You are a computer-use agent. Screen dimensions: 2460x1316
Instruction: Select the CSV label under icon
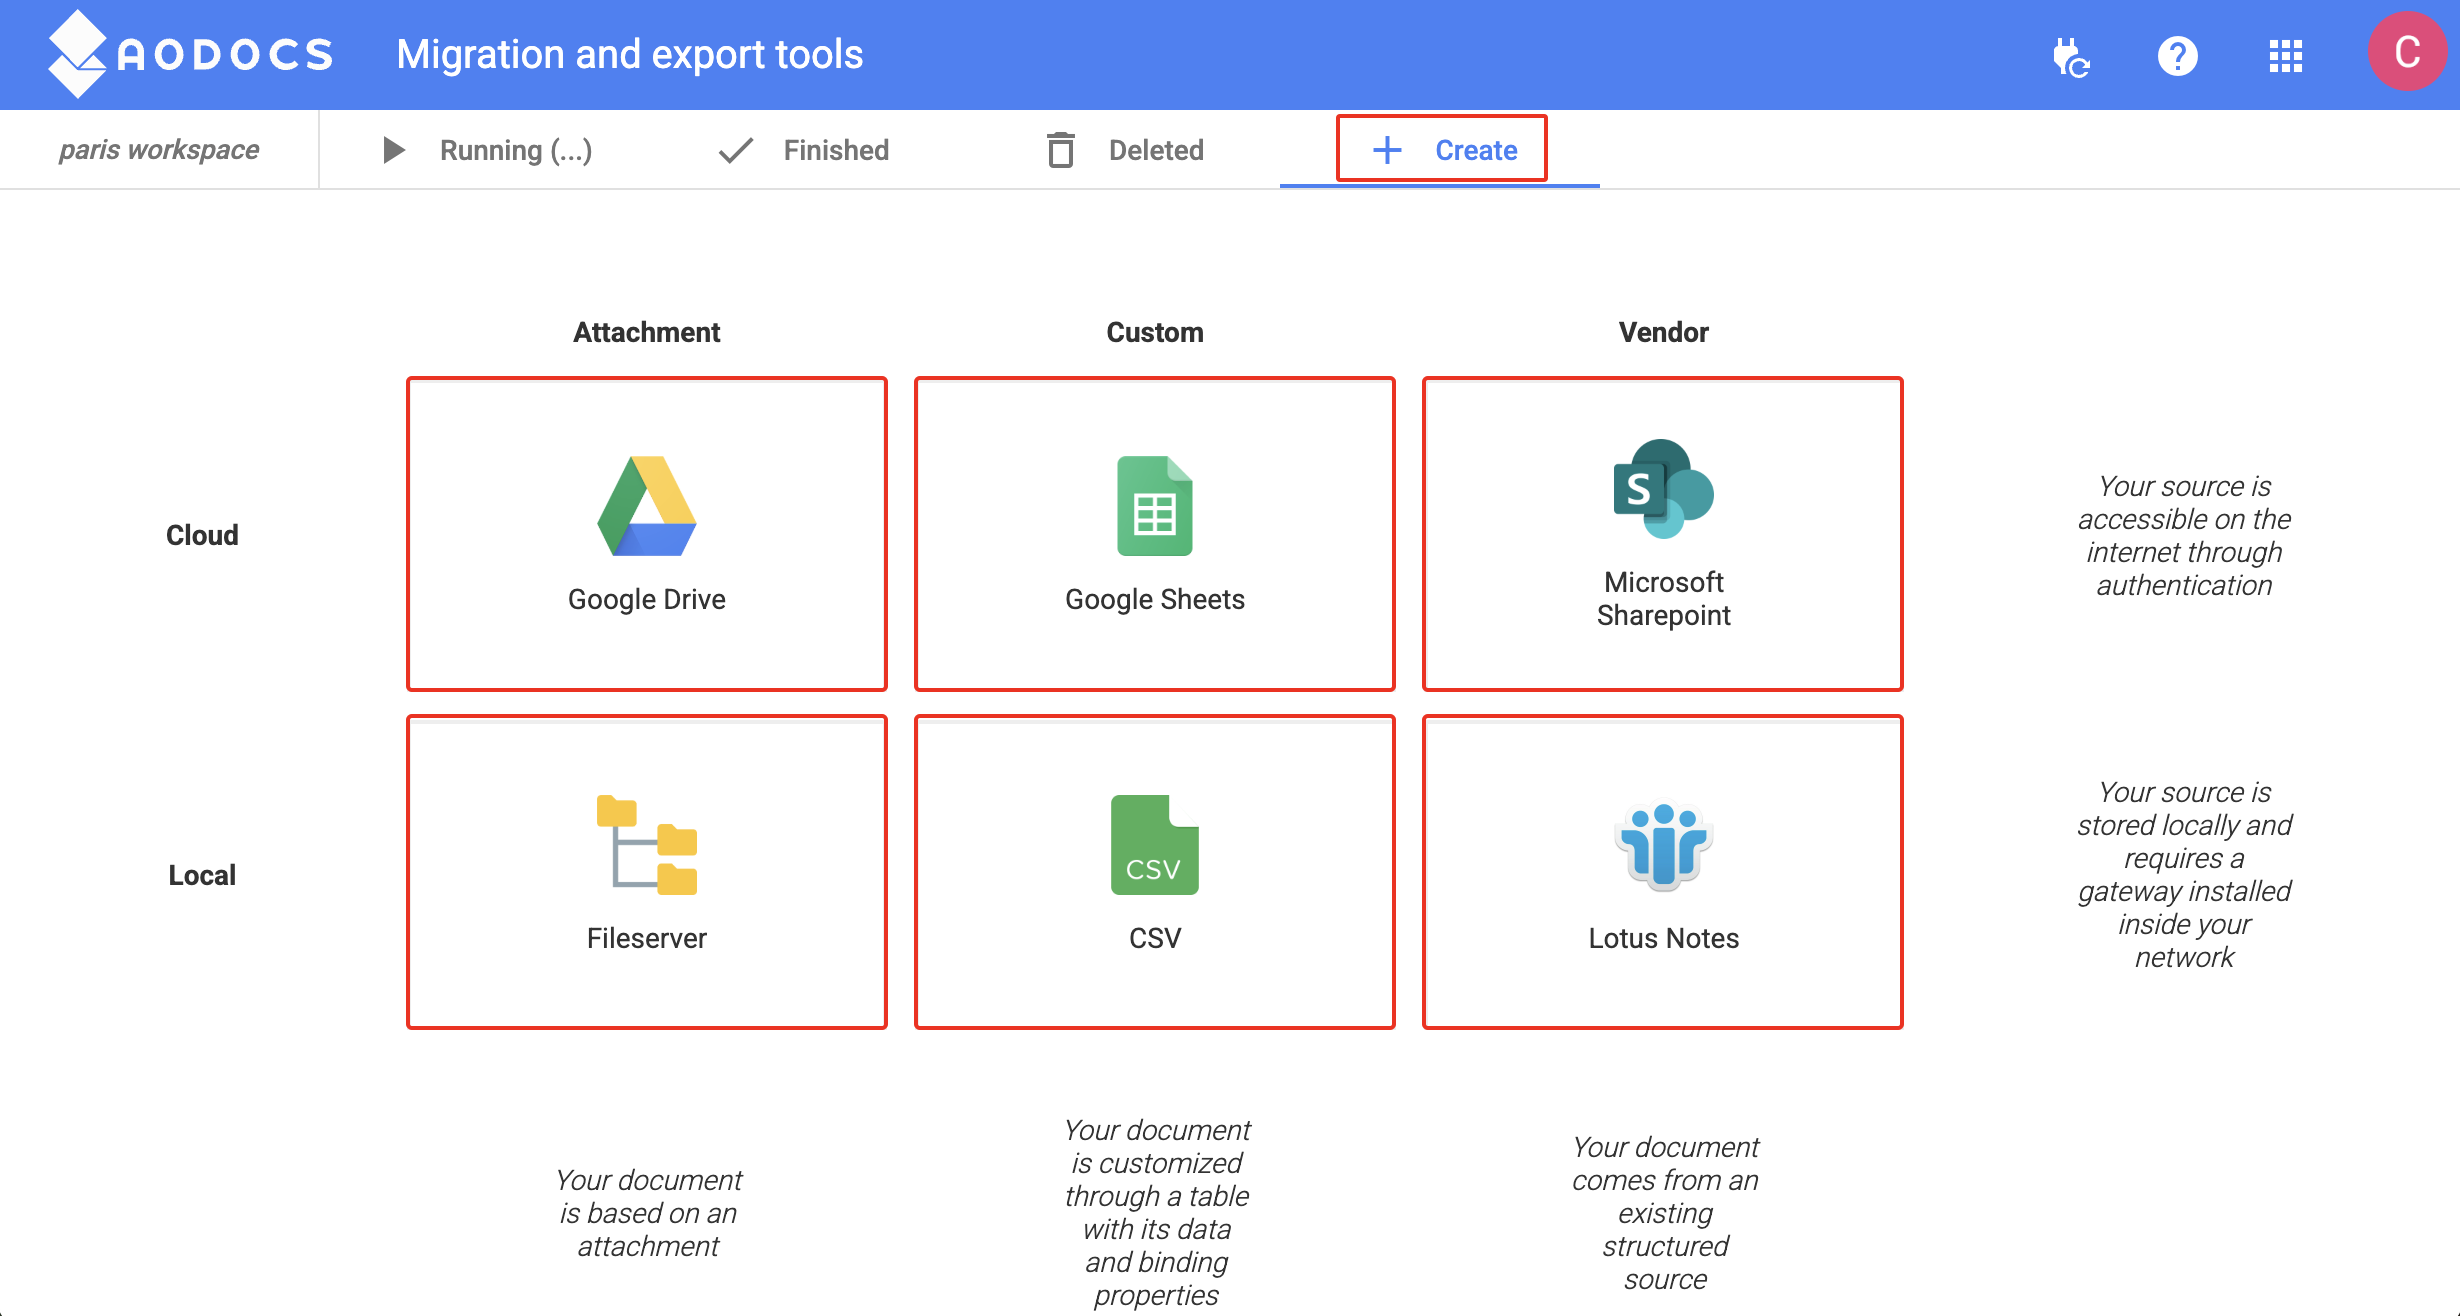[1155, 938]
